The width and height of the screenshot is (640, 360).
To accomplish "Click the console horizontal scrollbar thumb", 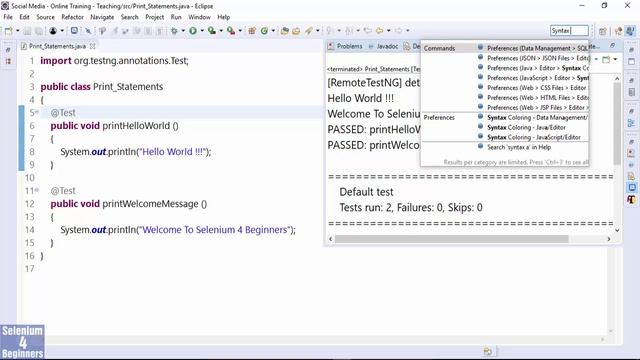I will tap(451, 239).
